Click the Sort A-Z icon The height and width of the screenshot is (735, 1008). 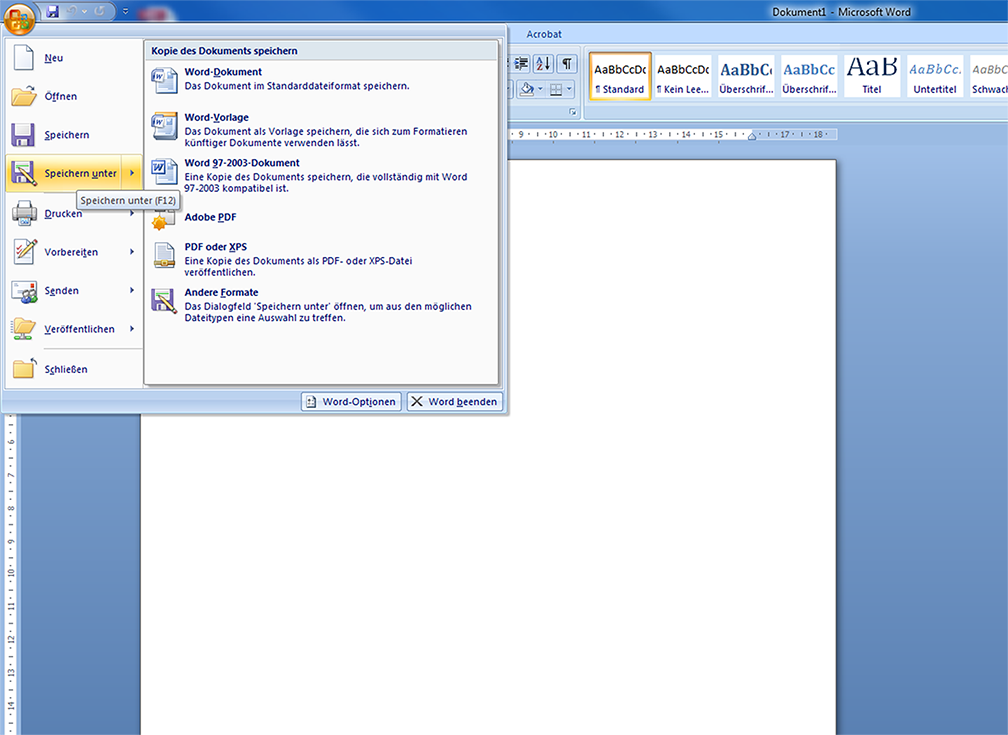point(543,64)
